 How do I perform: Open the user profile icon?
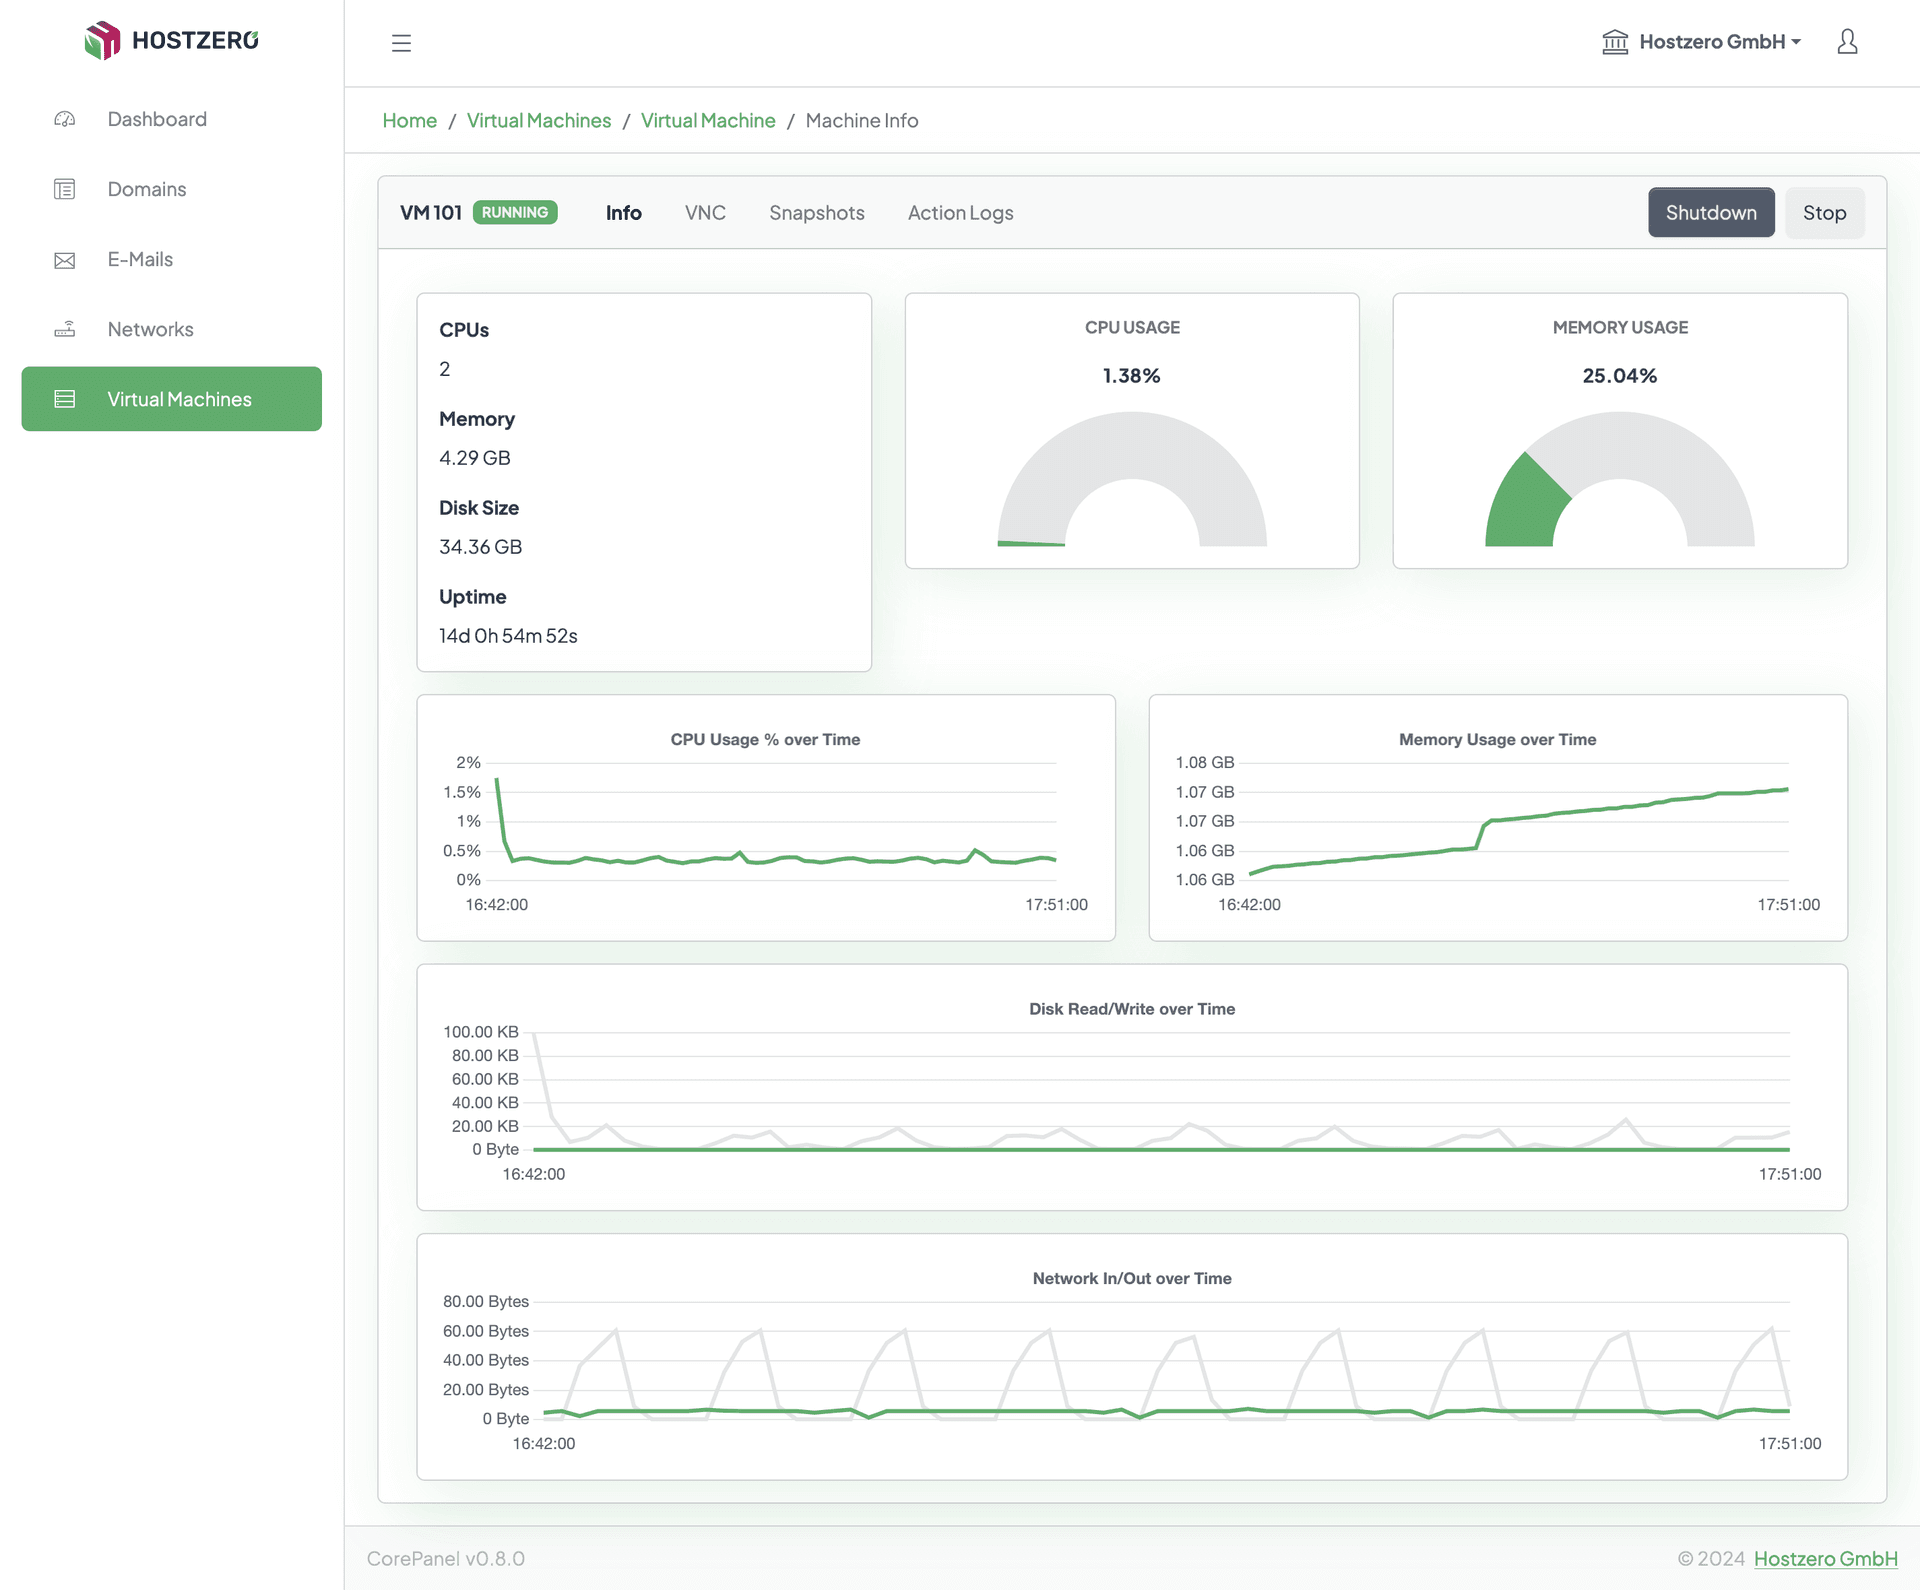1847,41
